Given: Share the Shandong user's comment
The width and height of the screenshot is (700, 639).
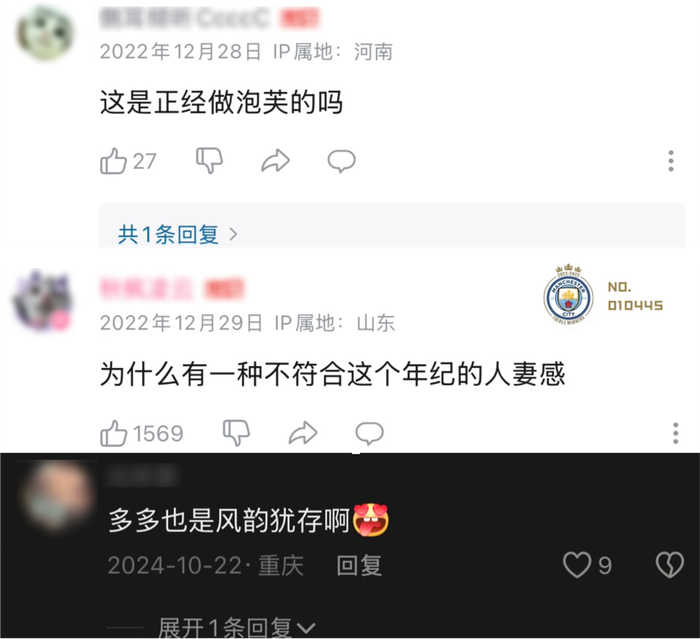Looking at the screenshot, I should 303,433.
